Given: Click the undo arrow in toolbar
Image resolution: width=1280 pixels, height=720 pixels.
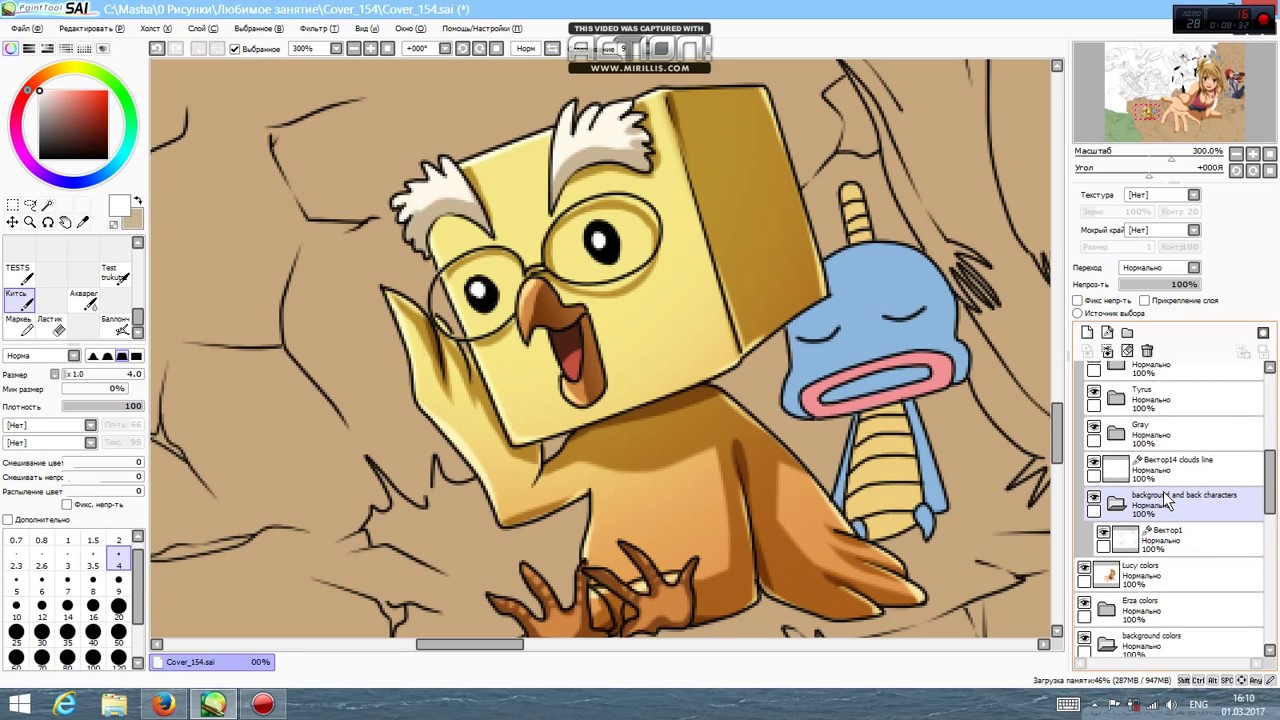Looking at the screenshot, I should pyautogui.click(x=157, y=48).
